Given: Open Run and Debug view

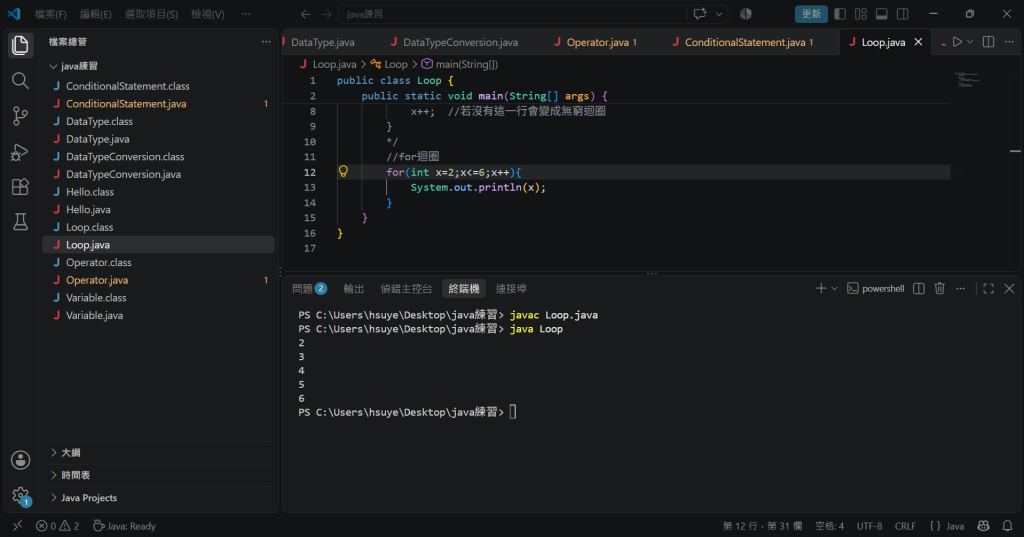Looking at the screenshot, I should point(20,152).
